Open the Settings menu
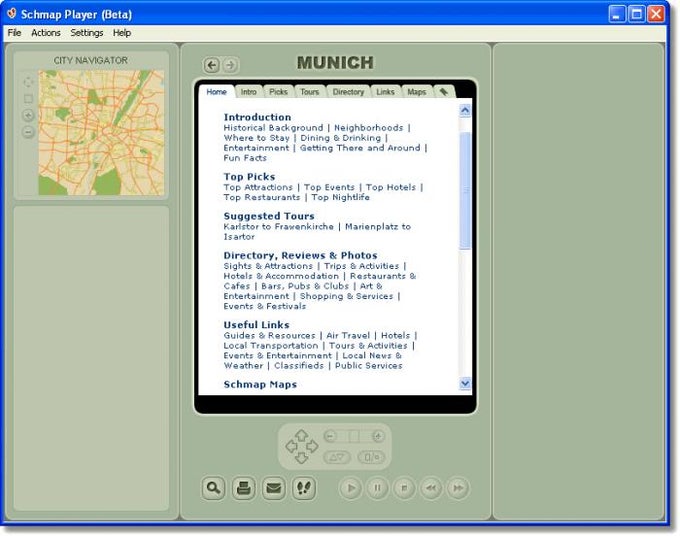The image size is (680, 536). [87, 33]
